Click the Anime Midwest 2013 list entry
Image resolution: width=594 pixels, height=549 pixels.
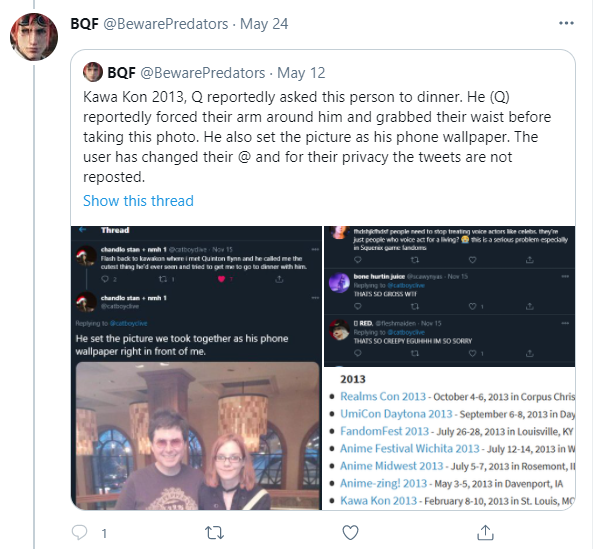click(391, 466)
